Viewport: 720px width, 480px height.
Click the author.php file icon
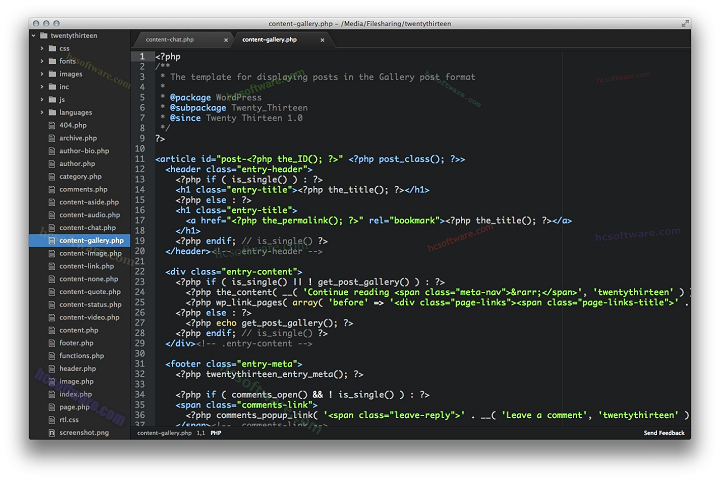click(52, 164)
